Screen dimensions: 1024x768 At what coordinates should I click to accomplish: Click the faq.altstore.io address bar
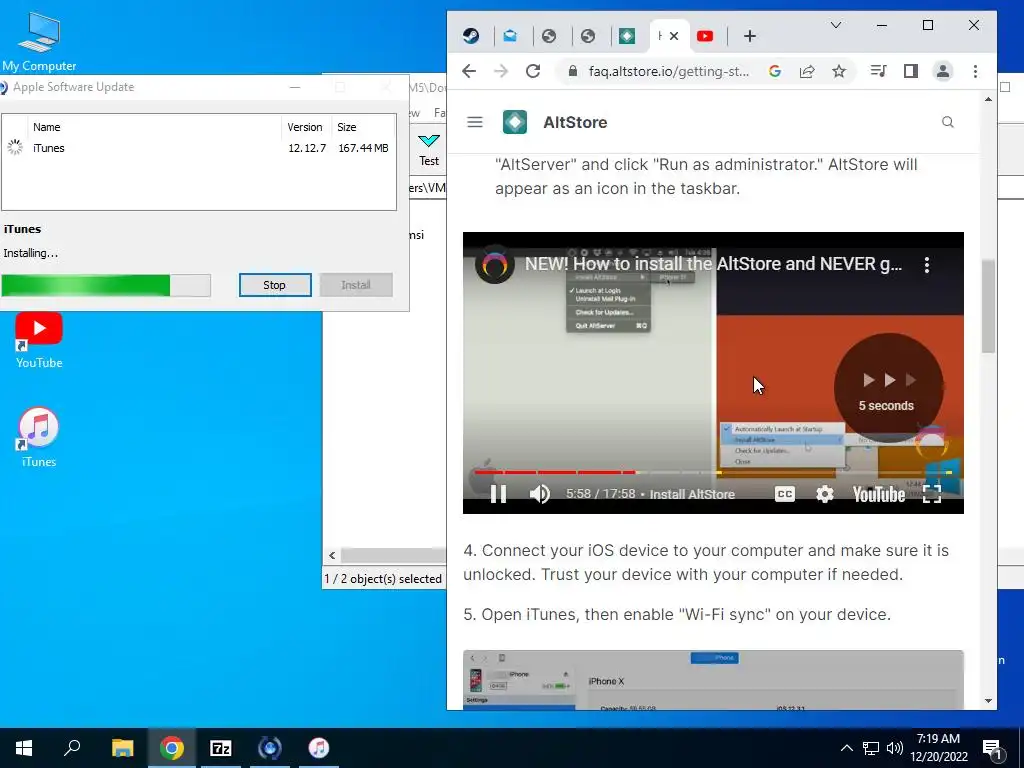[668, 71]
